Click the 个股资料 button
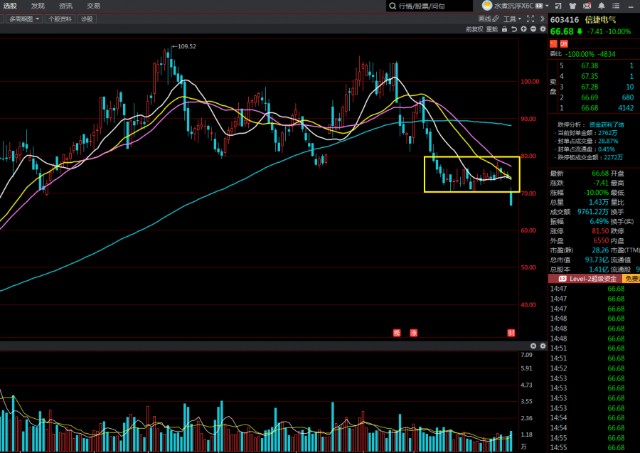 (x=61, y=19)
